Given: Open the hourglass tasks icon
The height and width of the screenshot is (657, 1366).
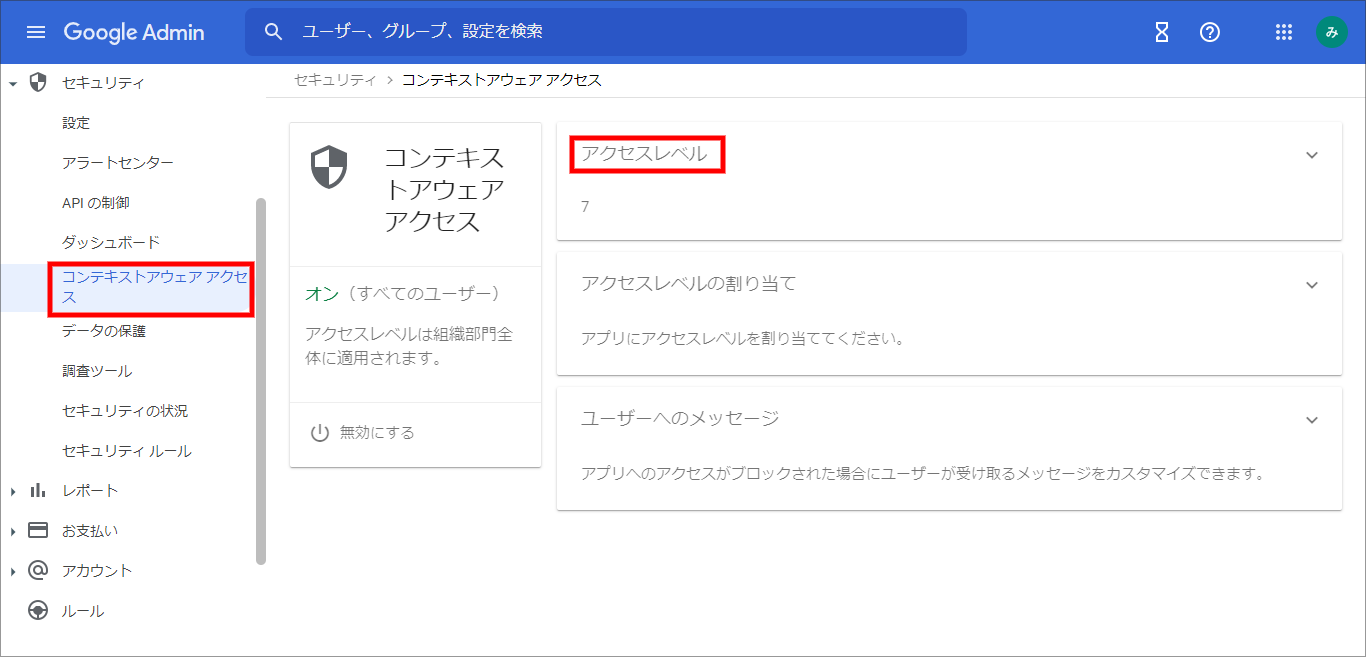Looking at the screenshot, I should pyautogui.click(x=1162, y=32).
